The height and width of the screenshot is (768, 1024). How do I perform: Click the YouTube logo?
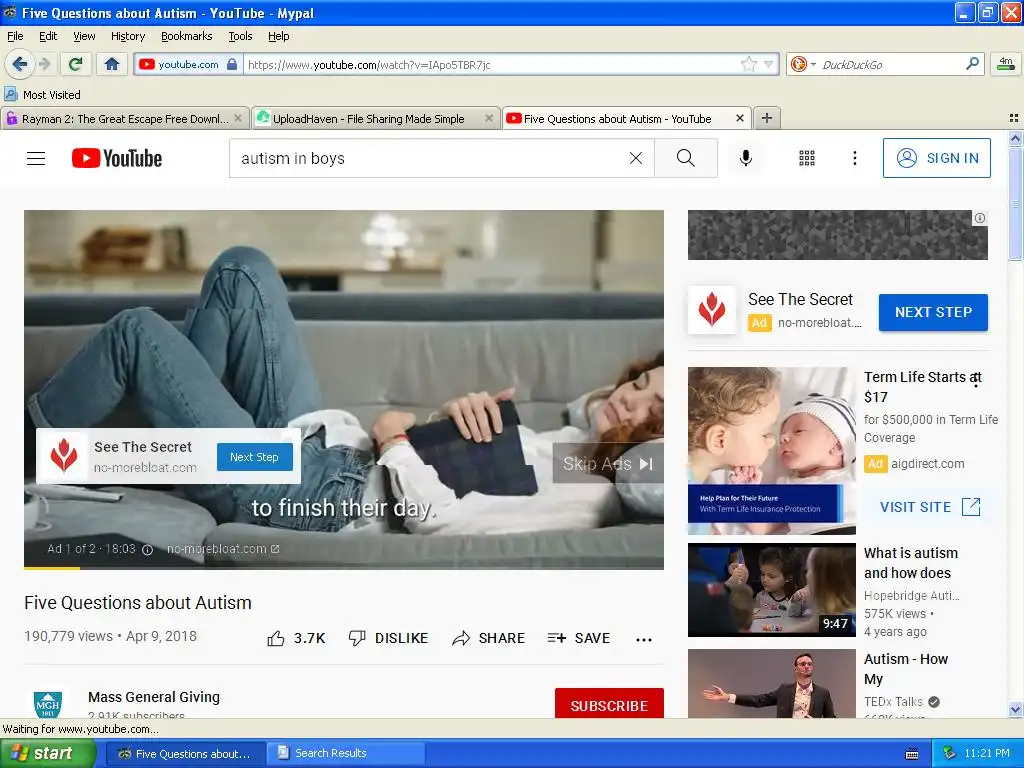[x=117, y=158]
